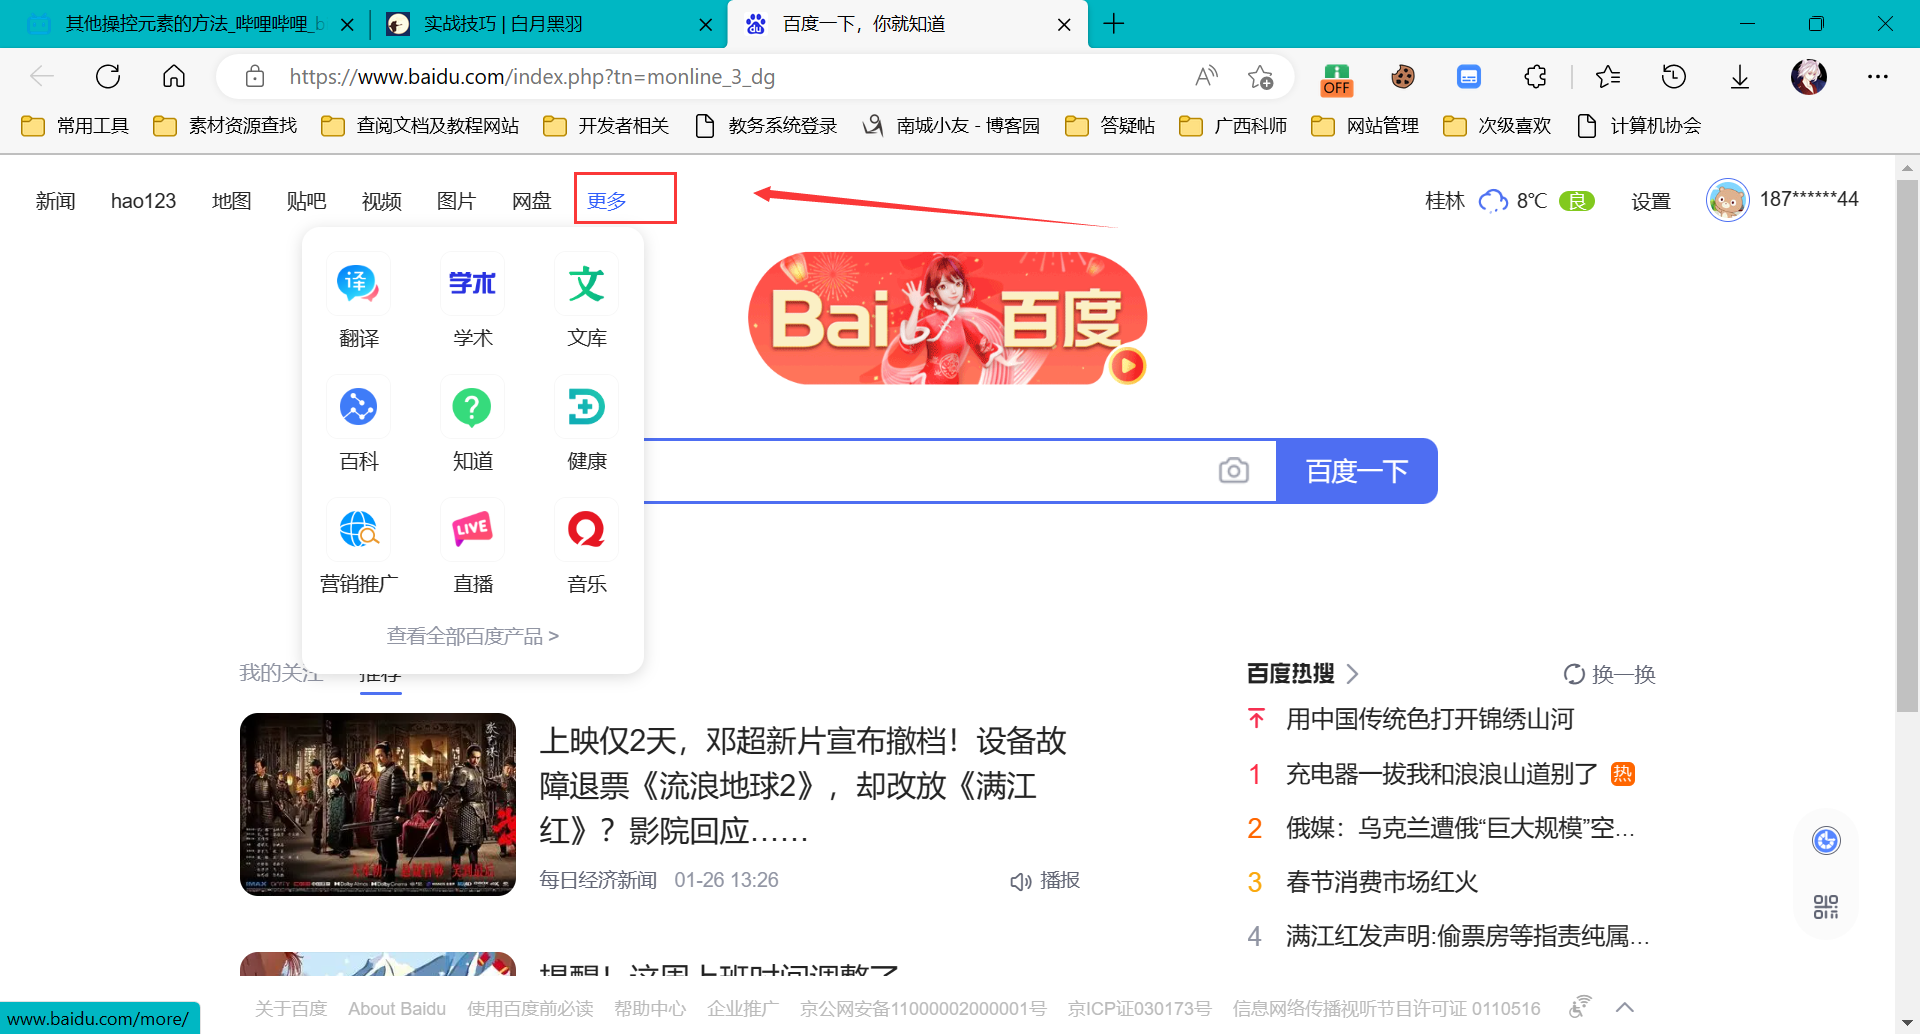Open hot search 春节消费市场红火
Viewport: 1920px width, 1034px height.
point(1382,882)
